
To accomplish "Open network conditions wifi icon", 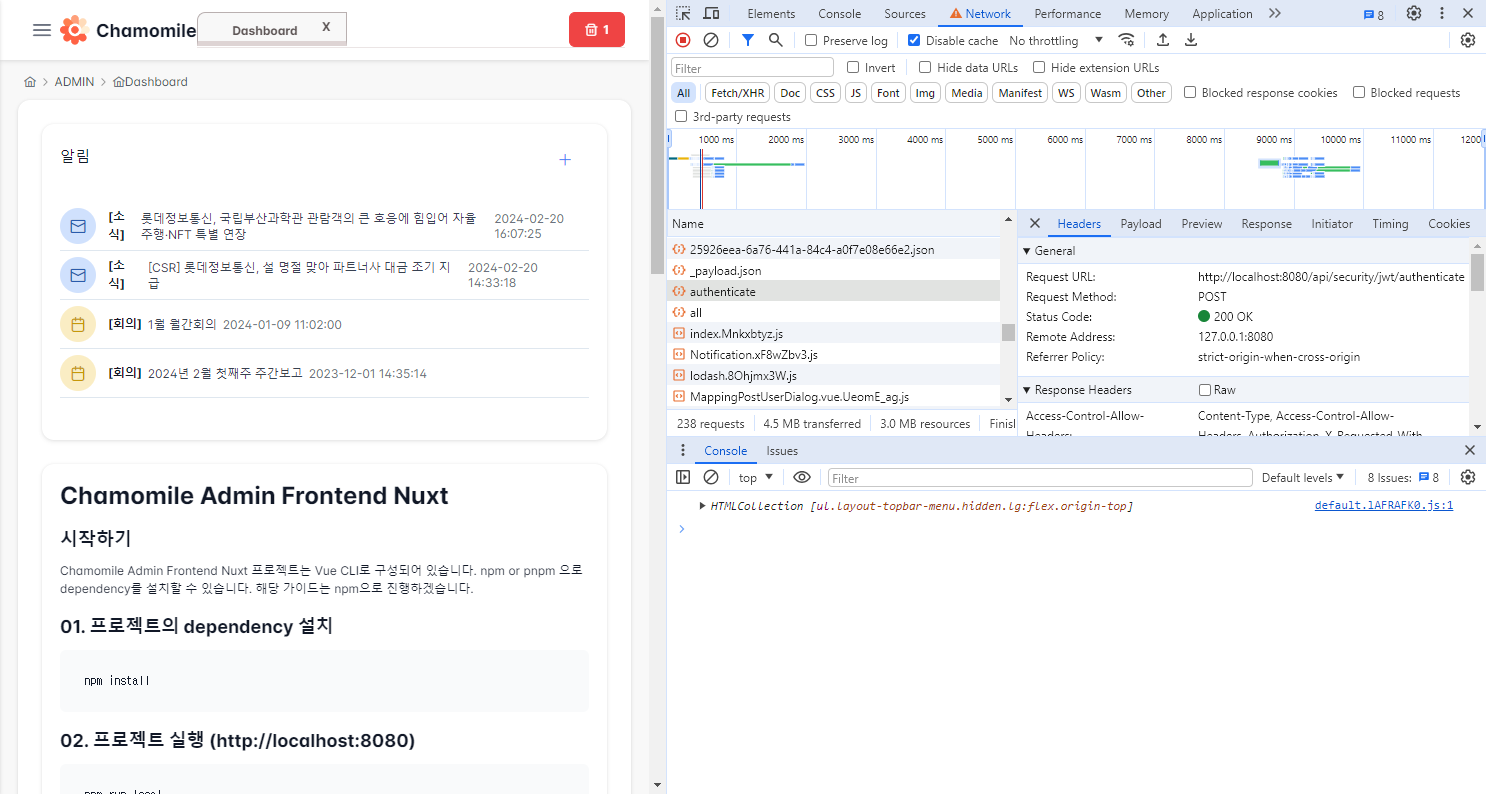I will click(x=1127, y=40).
